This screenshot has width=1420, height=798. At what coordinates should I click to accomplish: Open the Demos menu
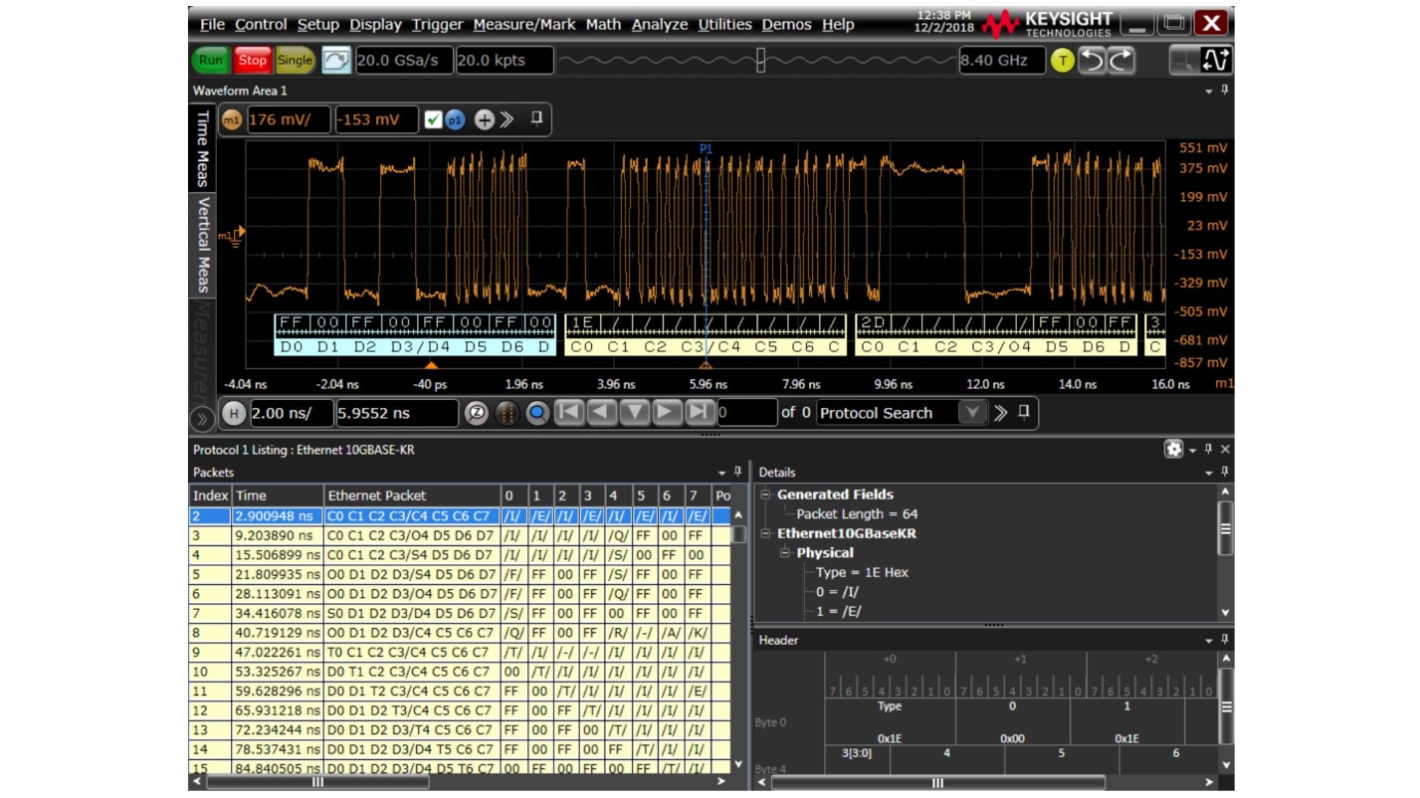click(787, 24)
